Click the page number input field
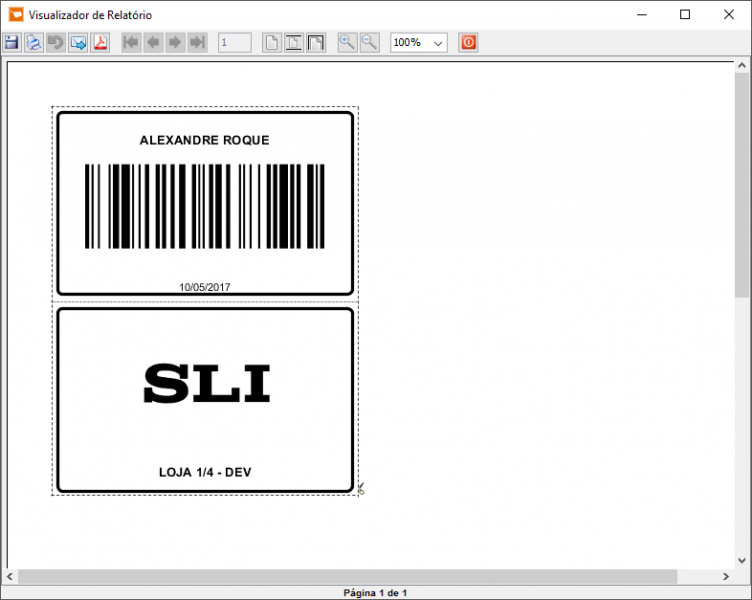This screenshot has width=752, height=600. (235, 43)
